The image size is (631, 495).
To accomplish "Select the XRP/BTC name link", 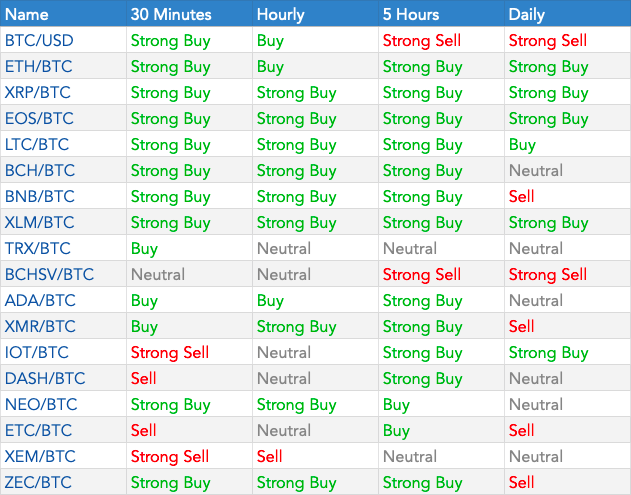I will (37, 93).
